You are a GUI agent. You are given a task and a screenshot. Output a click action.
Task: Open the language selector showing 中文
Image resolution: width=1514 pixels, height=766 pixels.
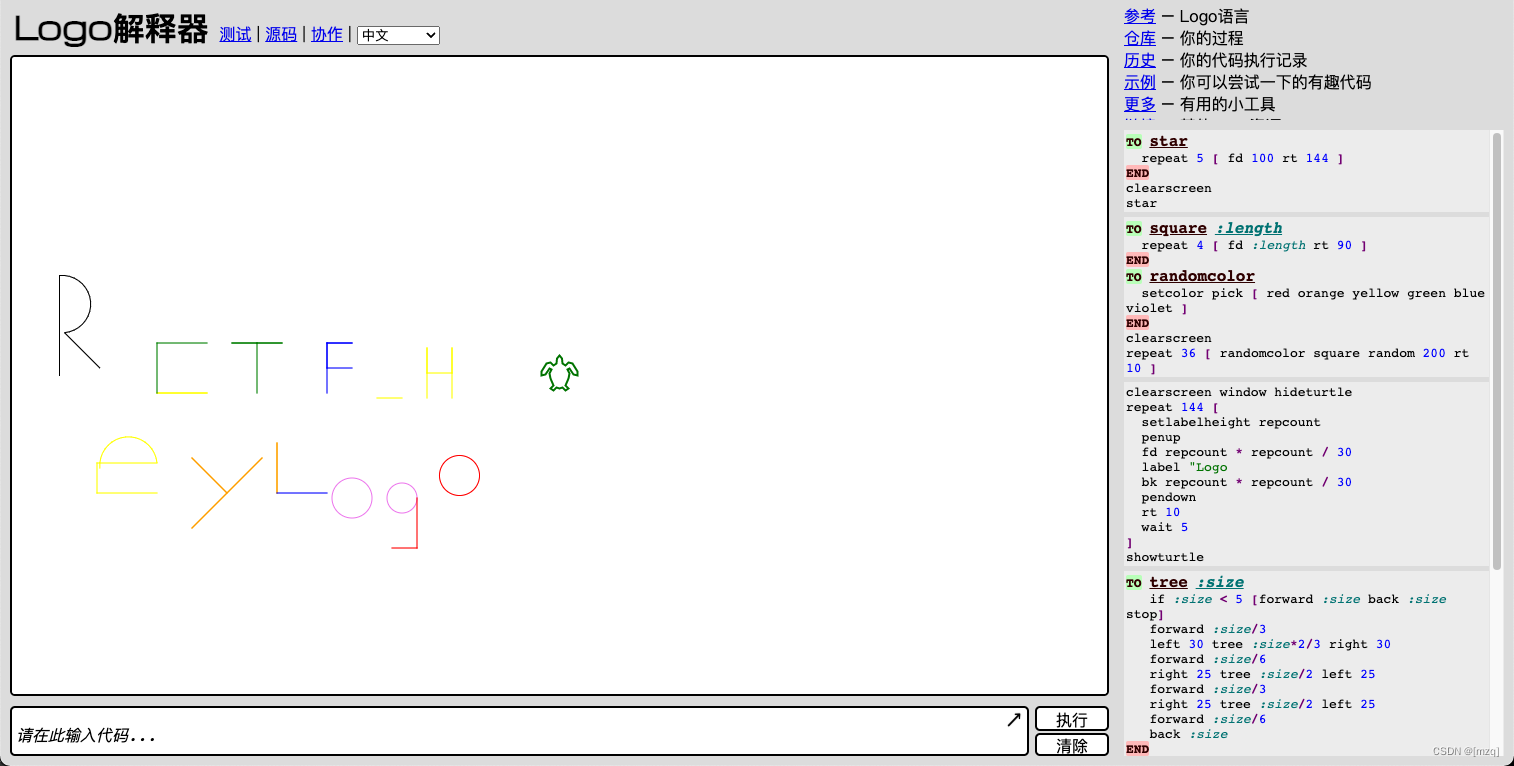pos(398,34)
